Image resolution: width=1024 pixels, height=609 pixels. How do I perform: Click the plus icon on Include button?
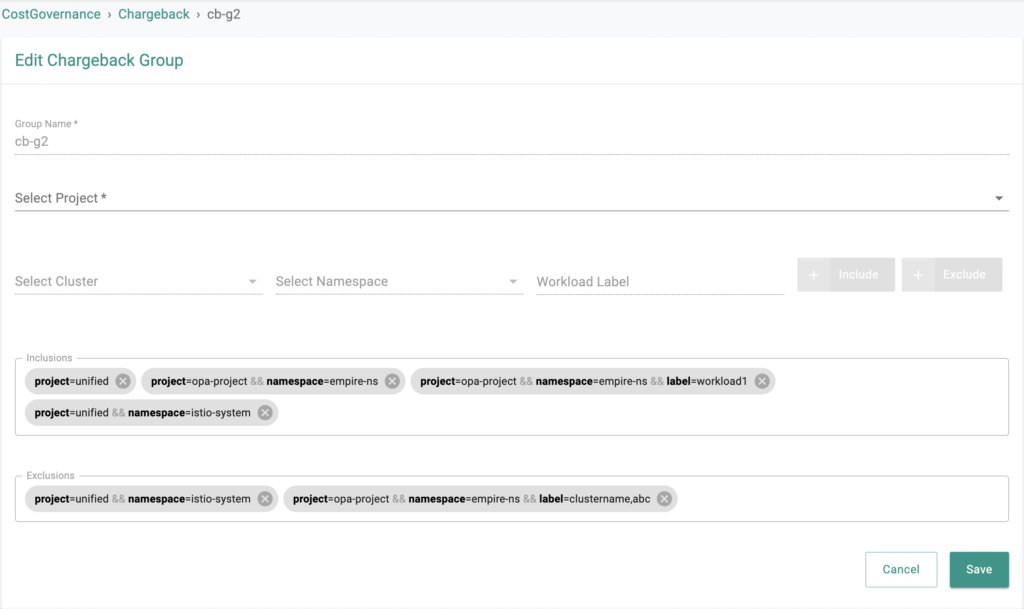(814, 275)
